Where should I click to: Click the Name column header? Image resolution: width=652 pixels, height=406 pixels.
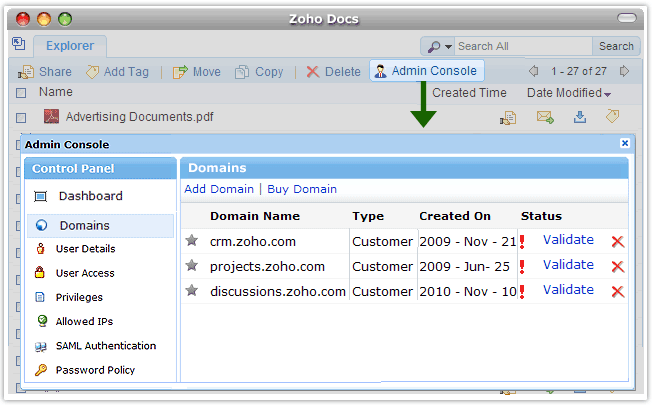[x=56, y=92]
